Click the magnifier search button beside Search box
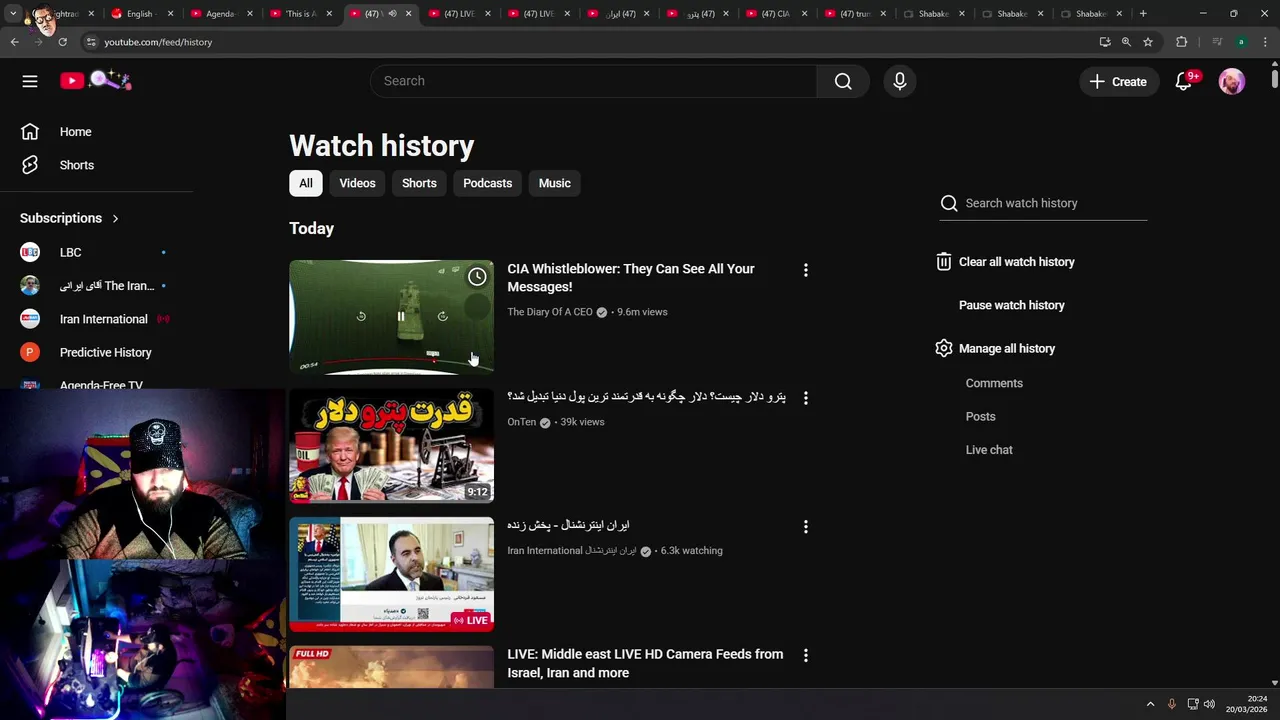This screenshot has width=1280, height=720. 843,81
